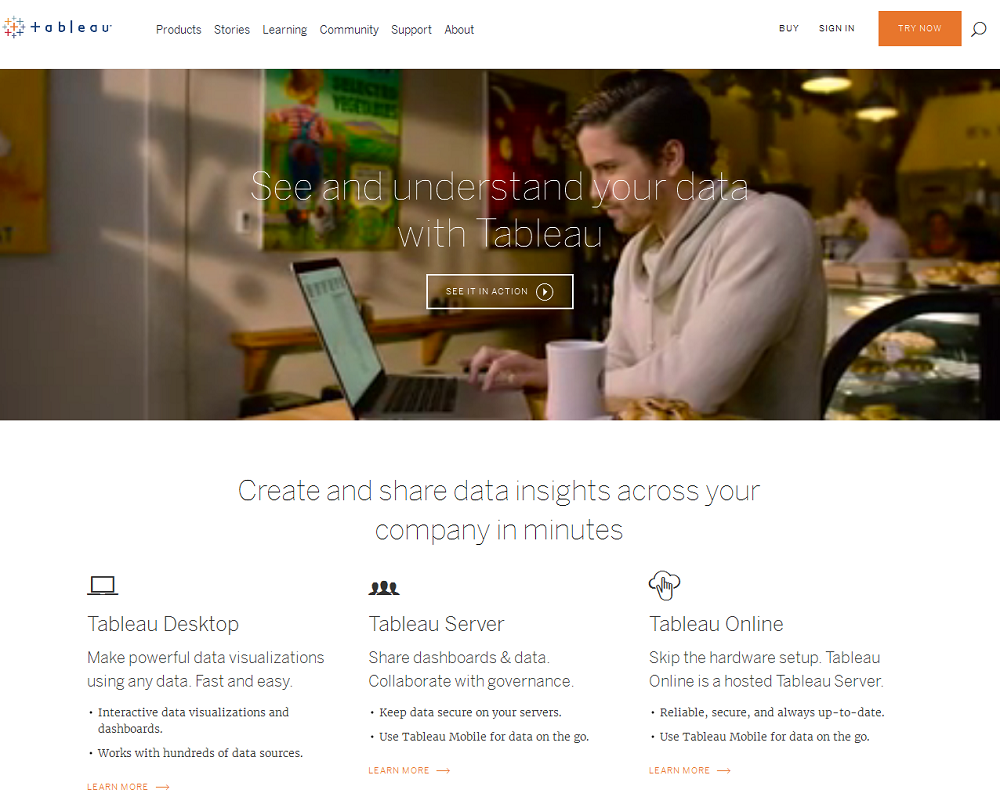This screenshot has height=804, width=1000.
Task: Open the Community menu
Action: tap(349, 30)
